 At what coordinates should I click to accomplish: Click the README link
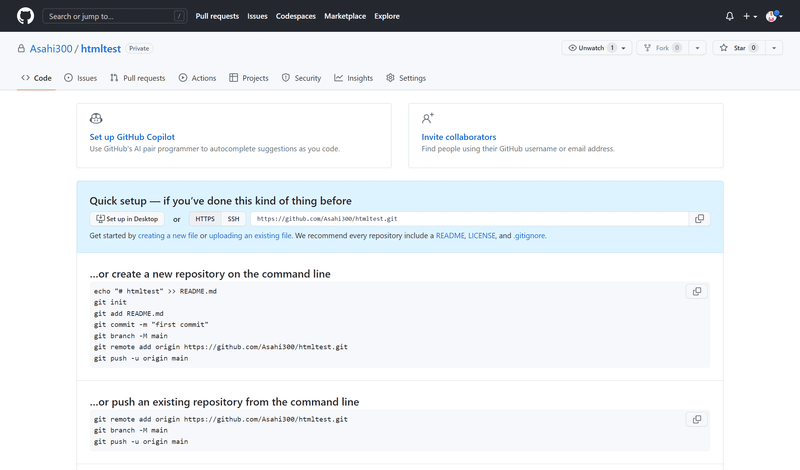[x=450, y=236]
